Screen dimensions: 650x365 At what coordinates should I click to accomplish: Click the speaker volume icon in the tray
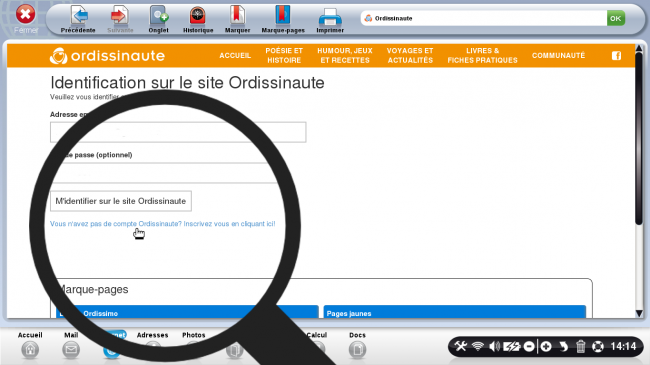click(494, 346)
